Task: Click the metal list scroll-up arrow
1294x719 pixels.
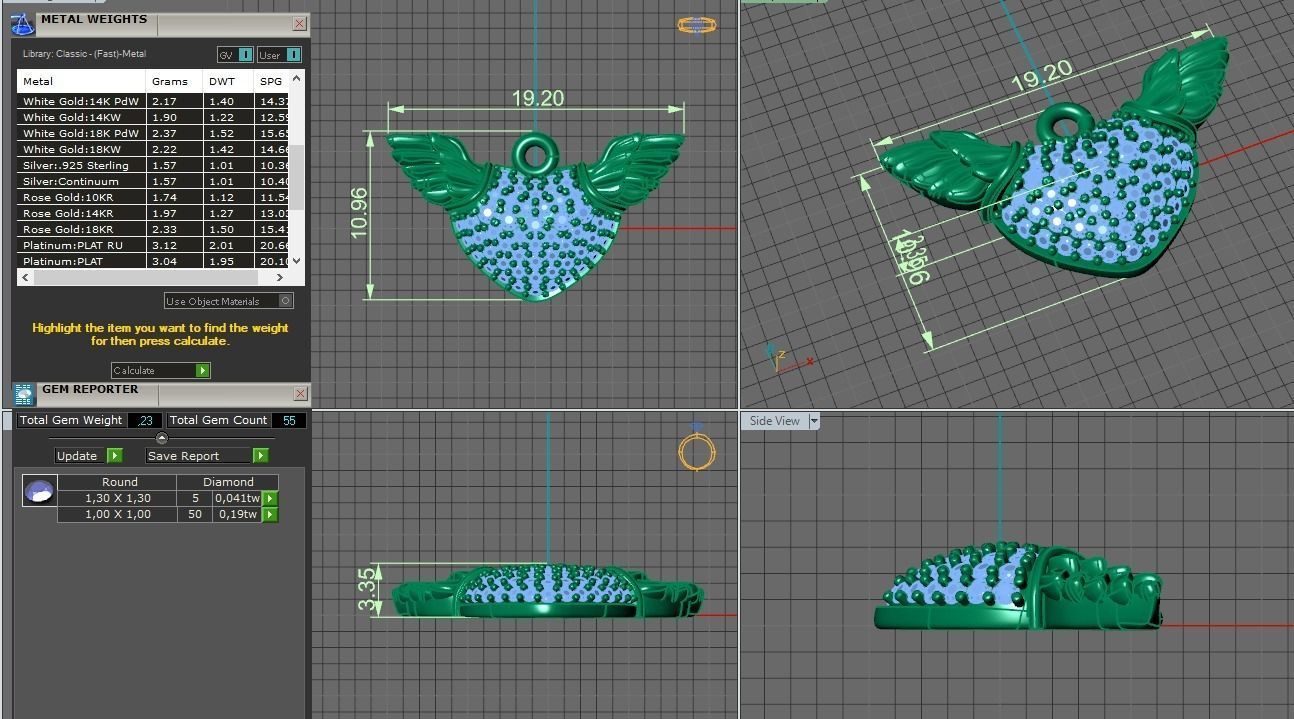Action: (x=297, y=77)
